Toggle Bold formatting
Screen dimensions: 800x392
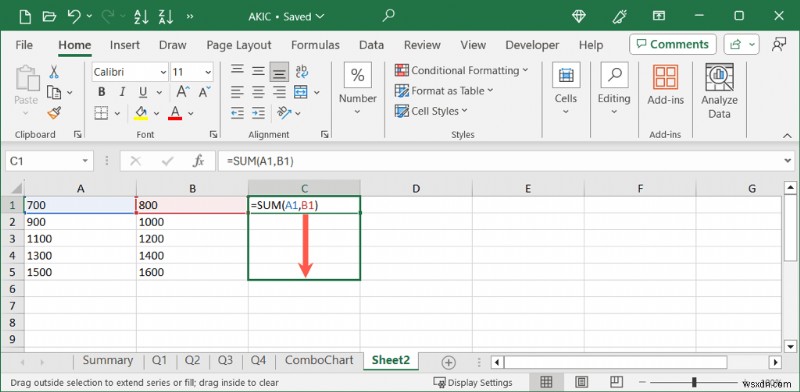(x=102, y=92)
